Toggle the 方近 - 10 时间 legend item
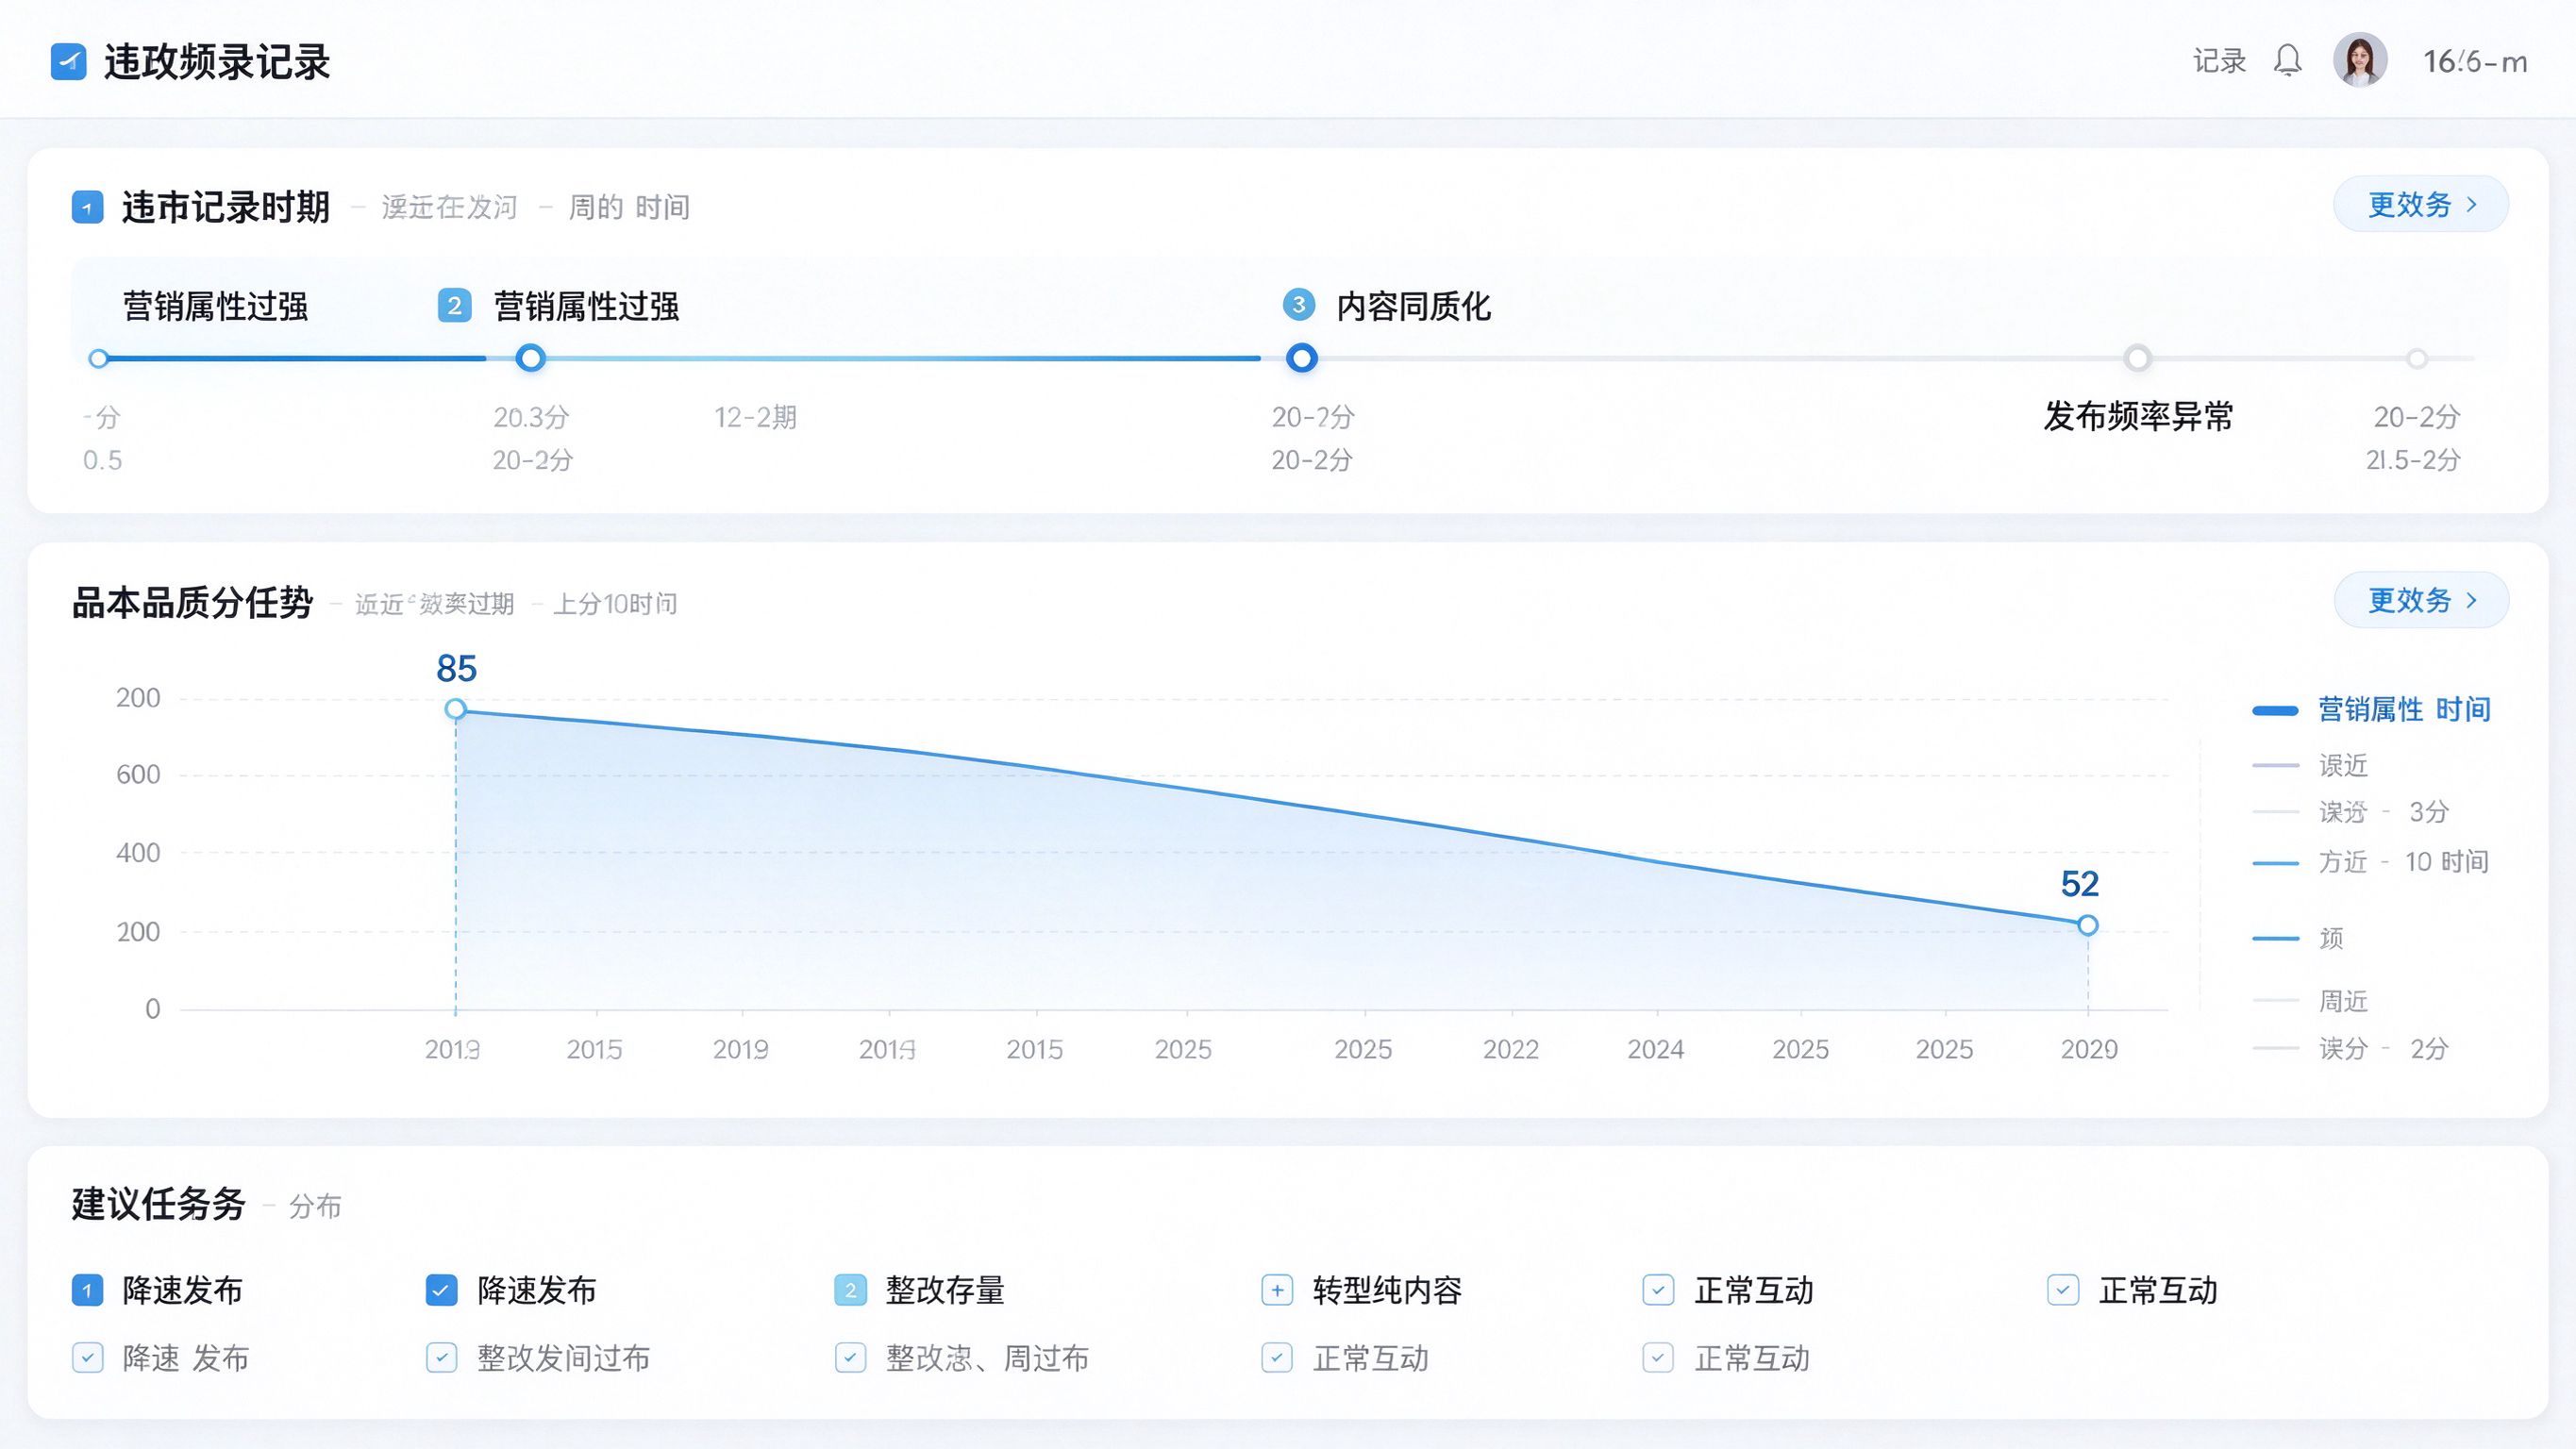Screen dimensions: 2576x1449 (2370, 862)
